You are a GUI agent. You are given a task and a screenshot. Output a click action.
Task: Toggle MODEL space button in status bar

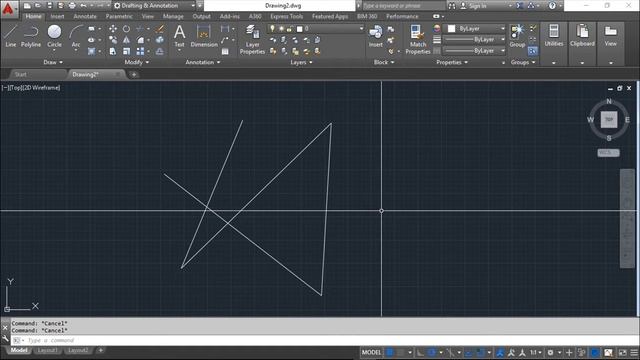coord(371,352)
